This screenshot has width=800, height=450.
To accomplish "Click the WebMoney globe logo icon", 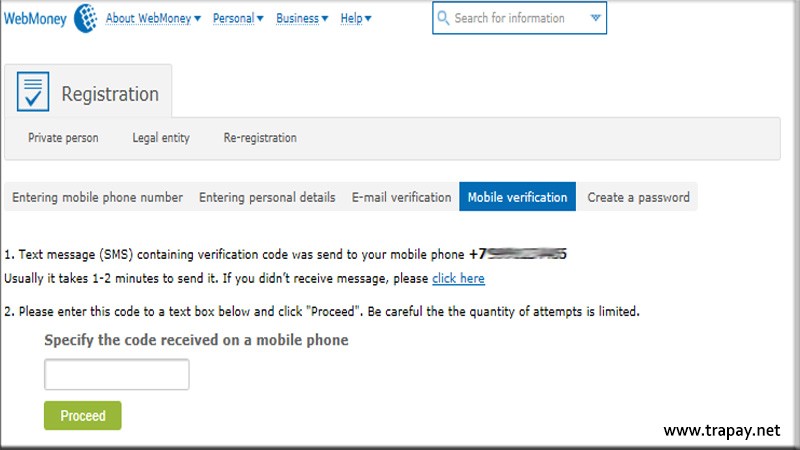I will point(85,18).
